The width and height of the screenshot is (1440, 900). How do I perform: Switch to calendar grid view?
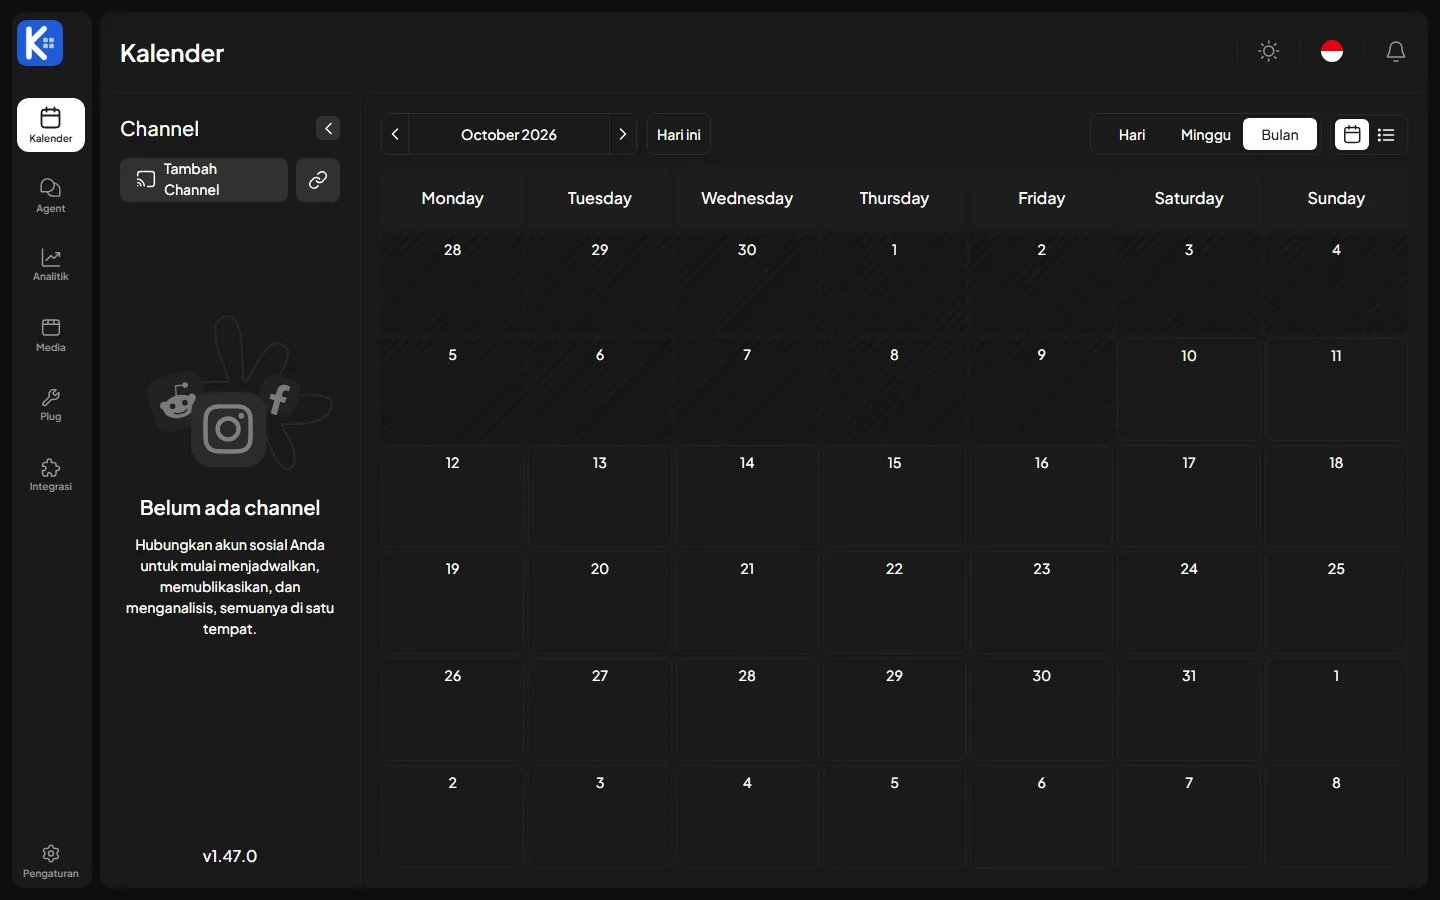(x=1352, y=134)
